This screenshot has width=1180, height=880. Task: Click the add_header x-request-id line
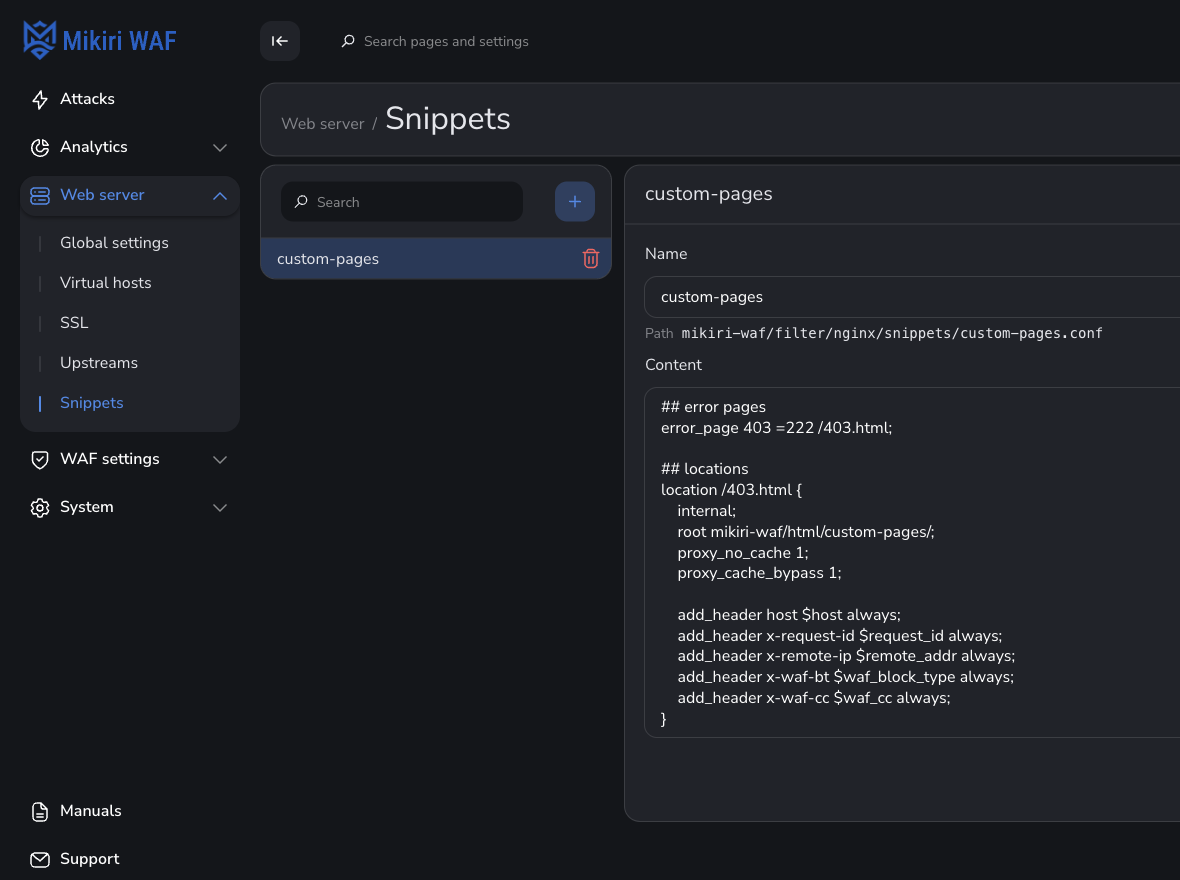coord(840,636)
